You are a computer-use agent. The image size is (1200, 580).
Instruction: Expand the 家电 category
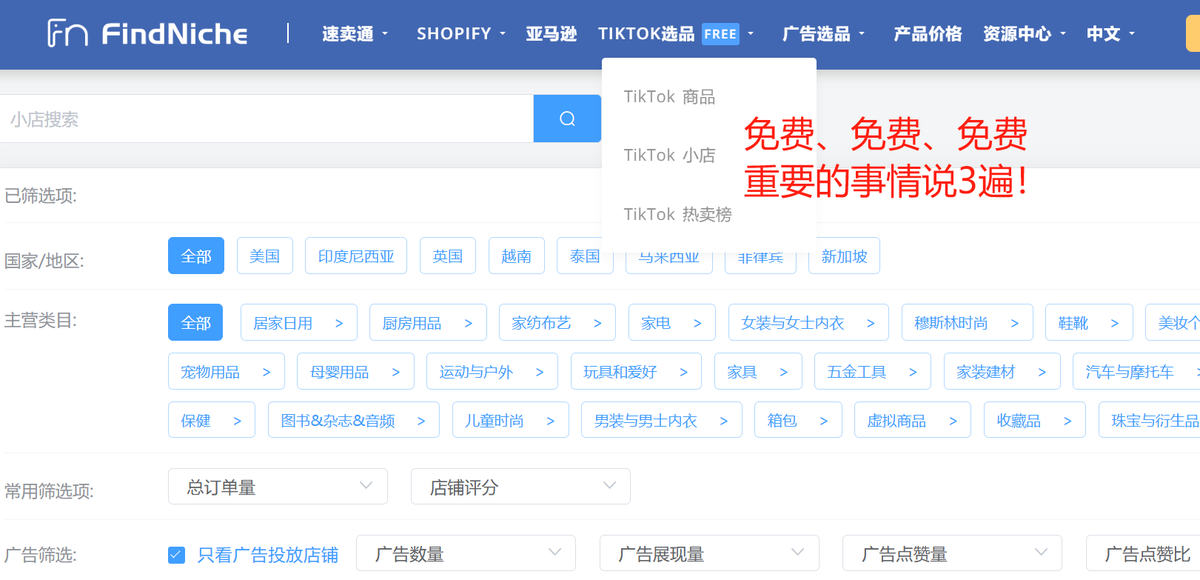click(672, 323)
